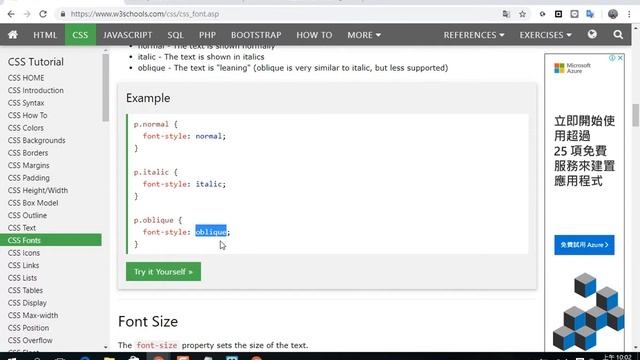Open the JAVASCRIPT navbar item
The image size is (640, 360).
point(128,35)
